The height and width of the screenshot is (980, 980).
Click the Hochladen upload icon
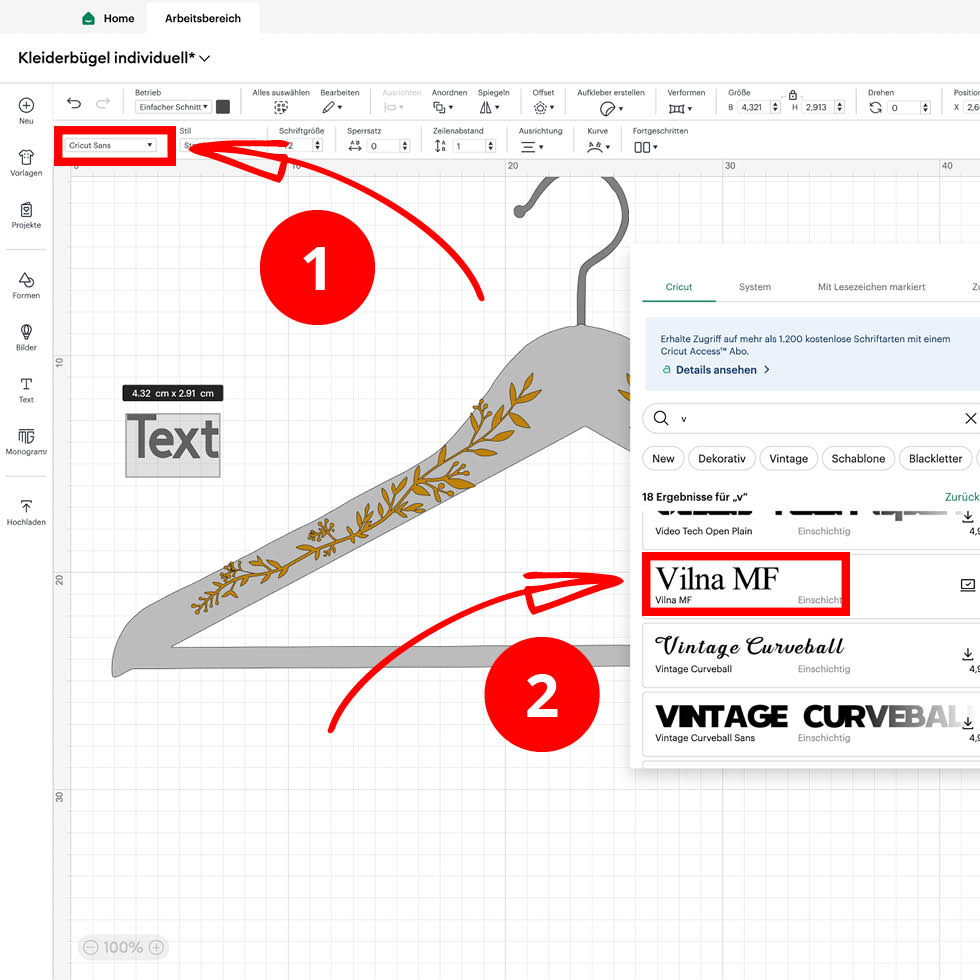[x=26, y=512]
